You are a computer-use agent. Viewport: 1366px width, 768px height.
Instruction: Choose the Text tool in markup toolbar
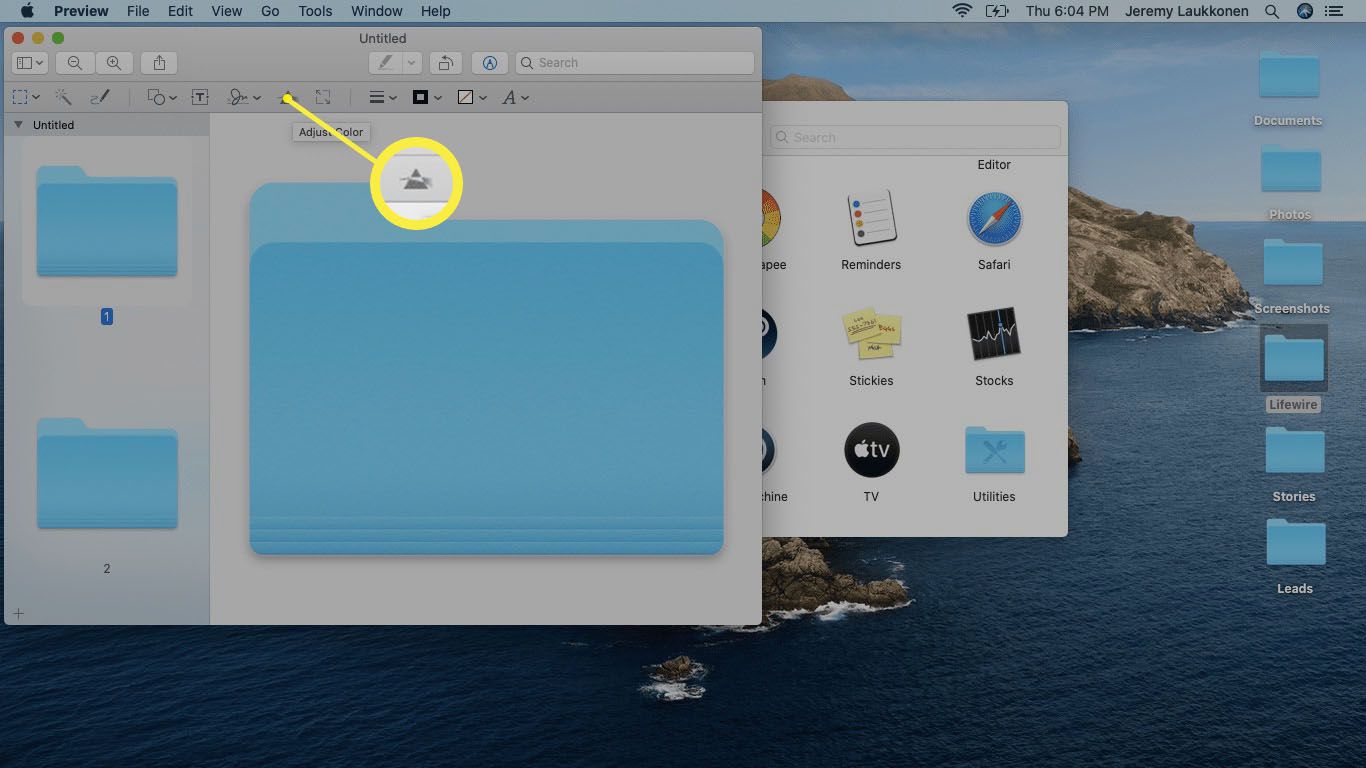pyautogui.click(x=200, y=97)
